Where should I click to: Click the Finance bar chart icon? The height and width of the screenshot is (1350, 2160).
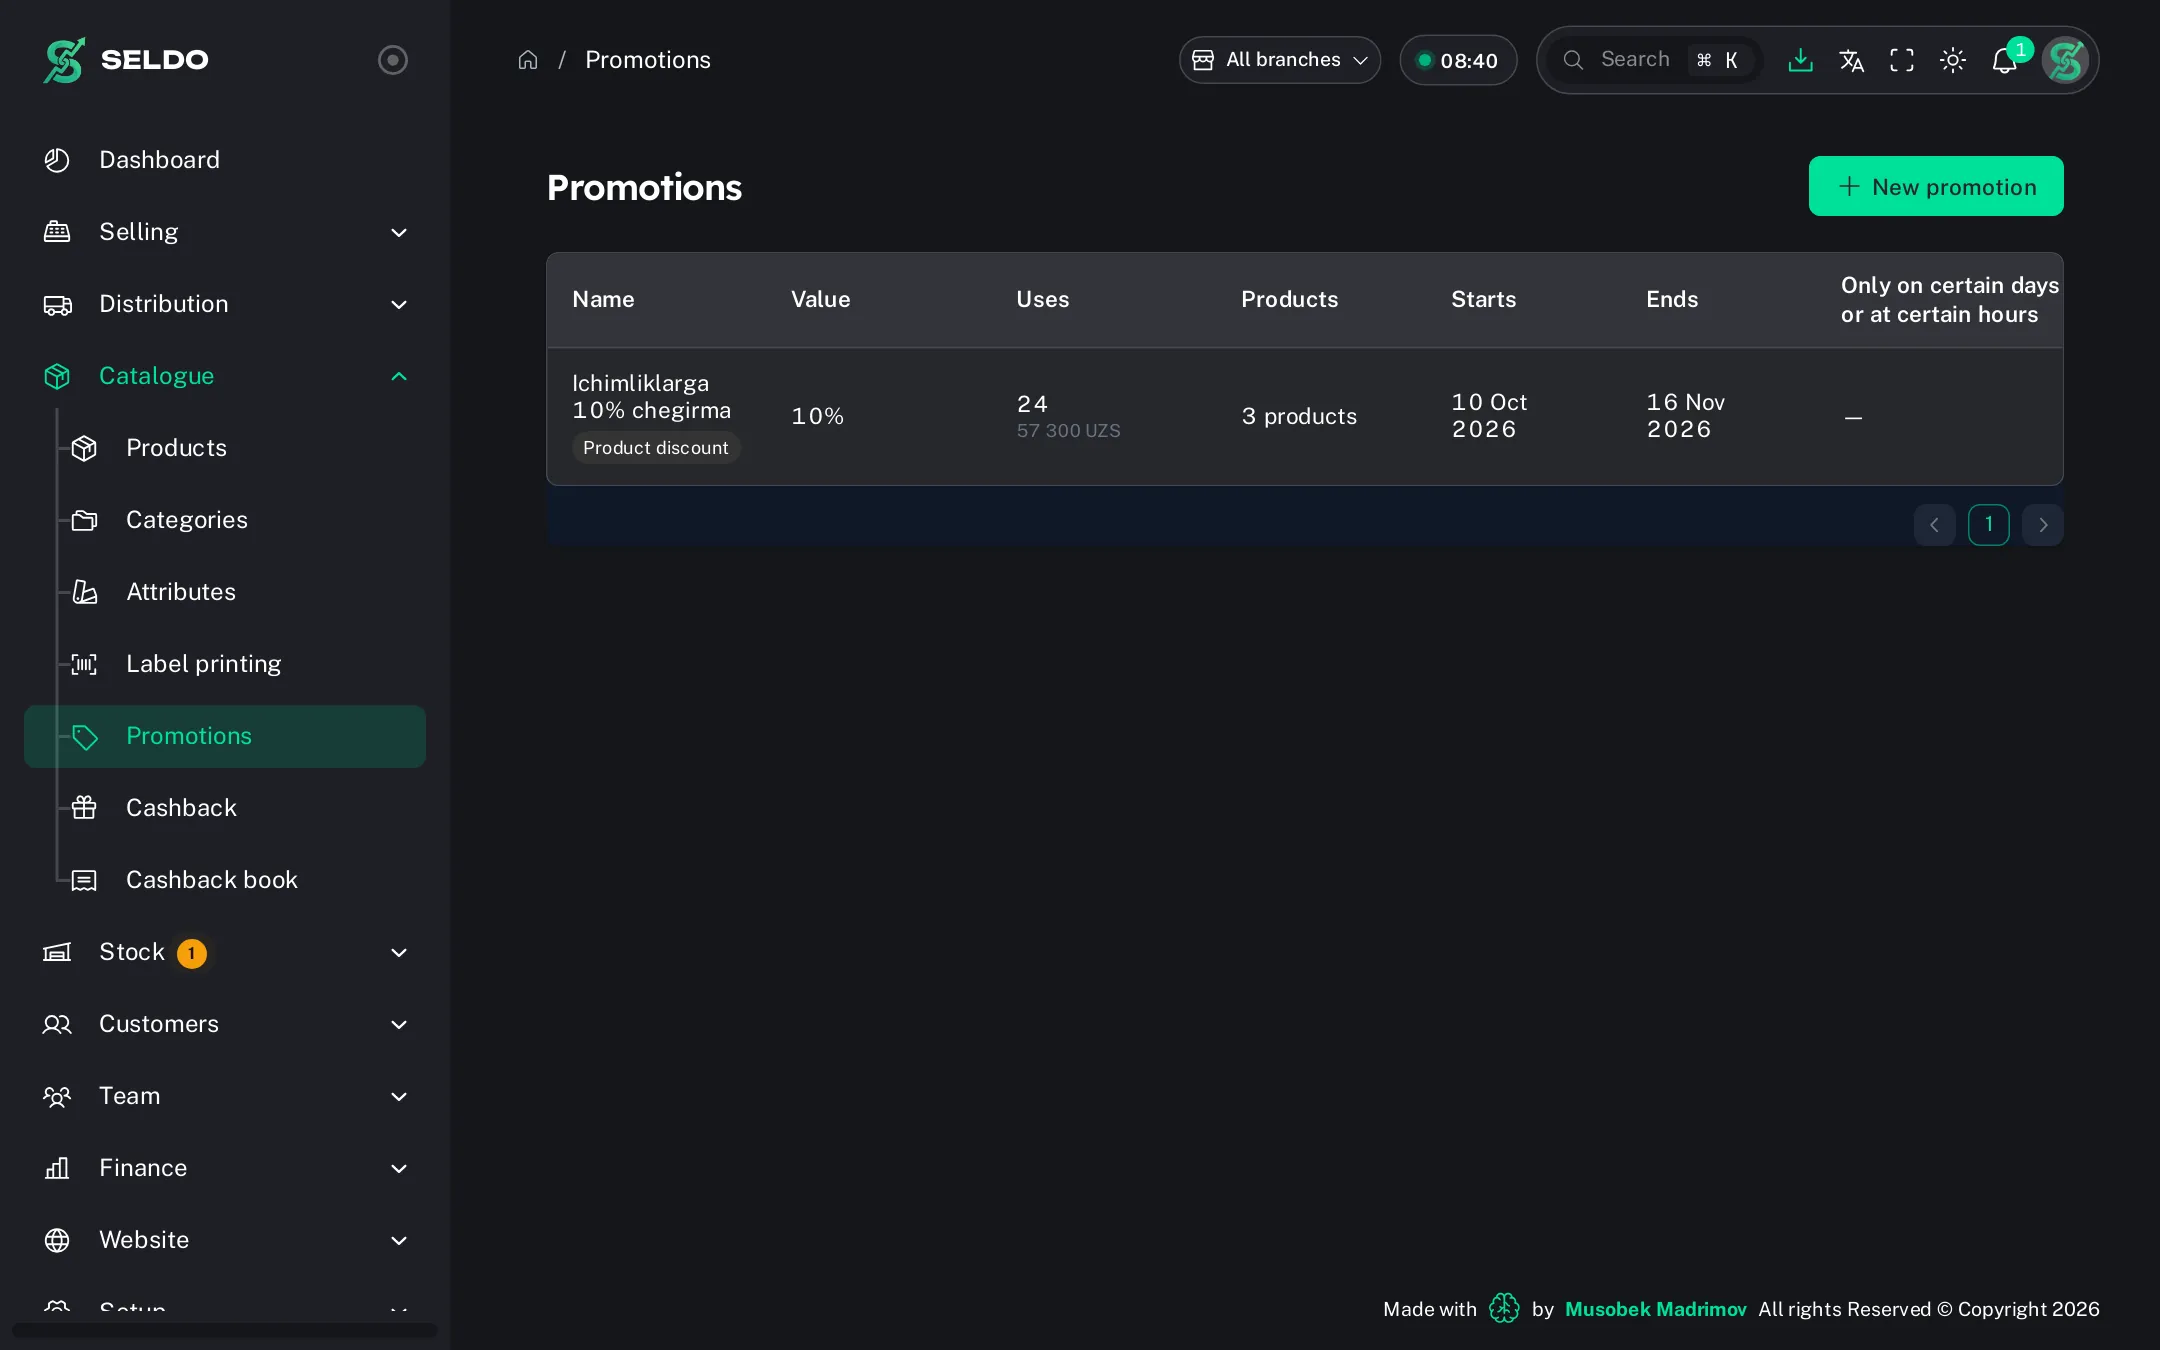tap(57, 1168)
